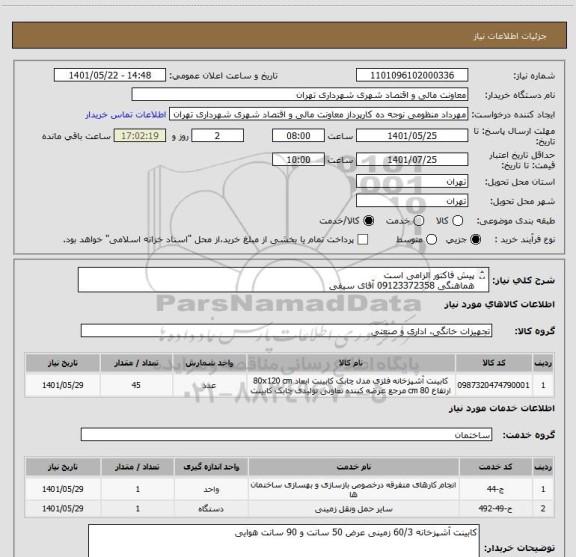
Task: Click the need number field 1101096102000336
Action: 412,75
